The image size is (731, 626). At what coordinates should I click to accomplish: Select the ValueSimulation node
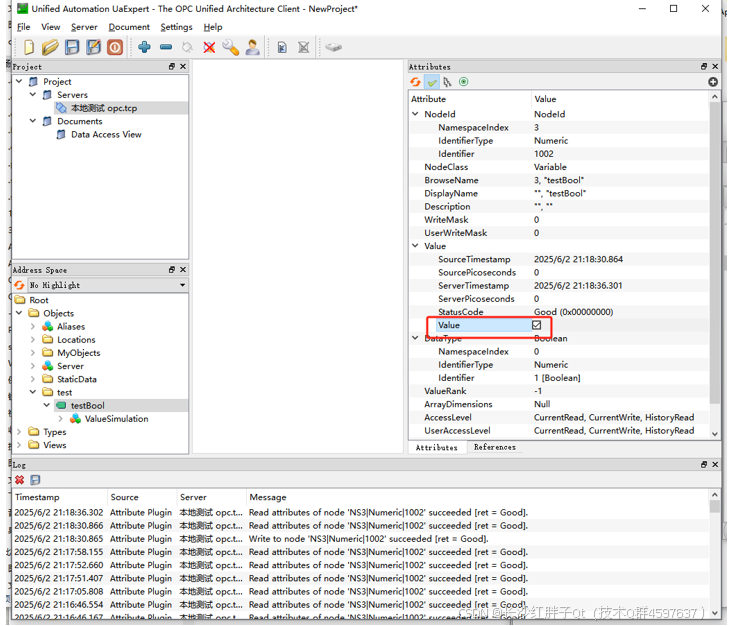pos(116,419)
